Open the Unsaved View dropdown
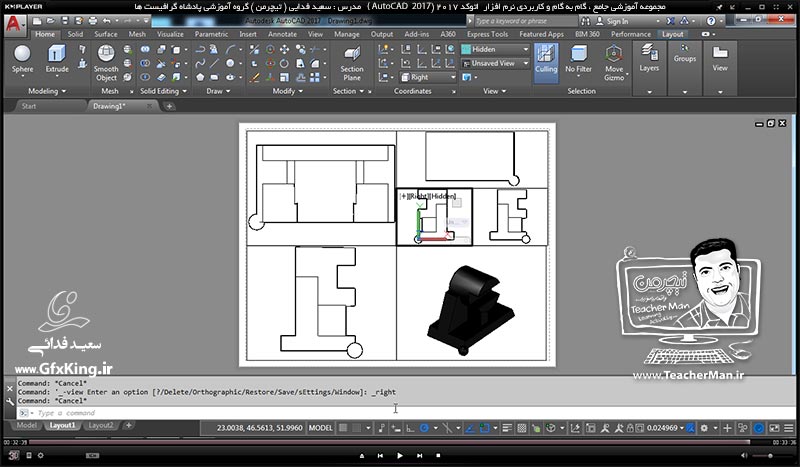Screen dimensions: 800x467 pyautogui.click(x=495, y=63)
